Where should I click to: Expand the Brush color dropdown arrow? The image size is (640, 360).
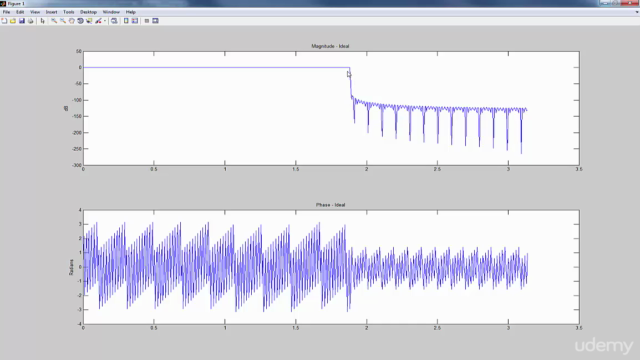point(105,21)
